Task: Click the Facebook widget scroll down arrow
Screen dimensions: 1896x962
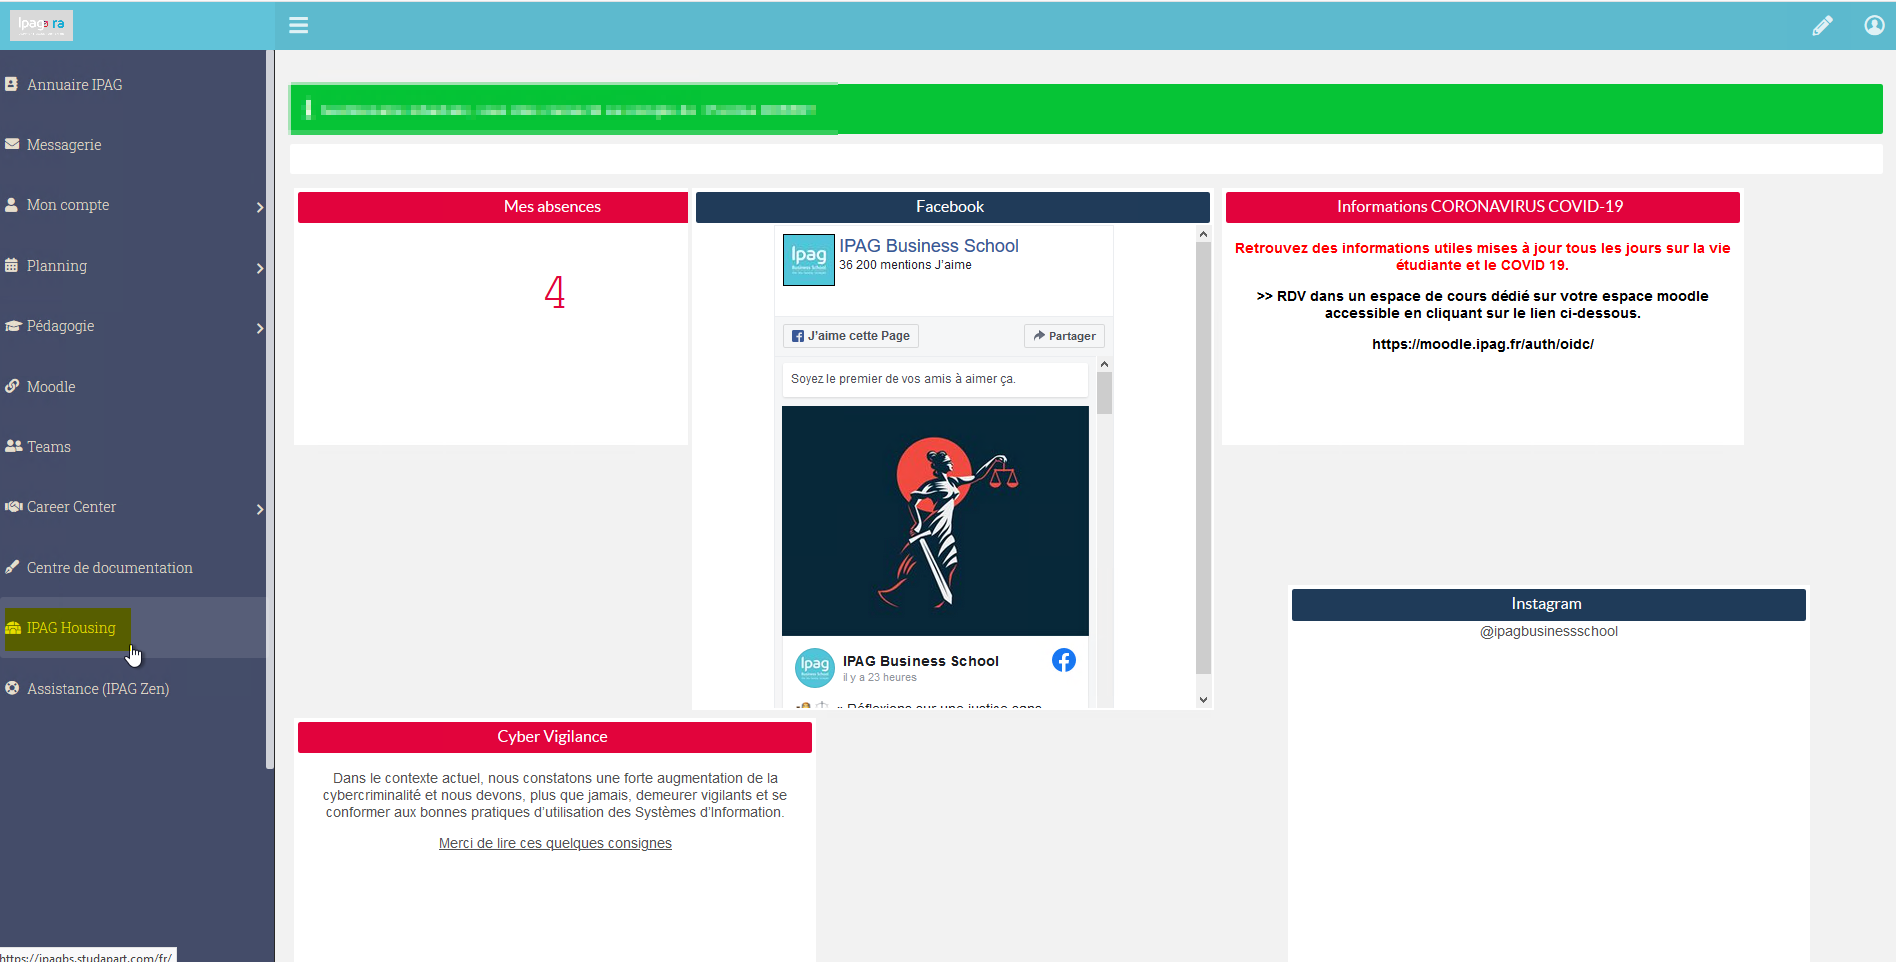Action: point(1203,700)
